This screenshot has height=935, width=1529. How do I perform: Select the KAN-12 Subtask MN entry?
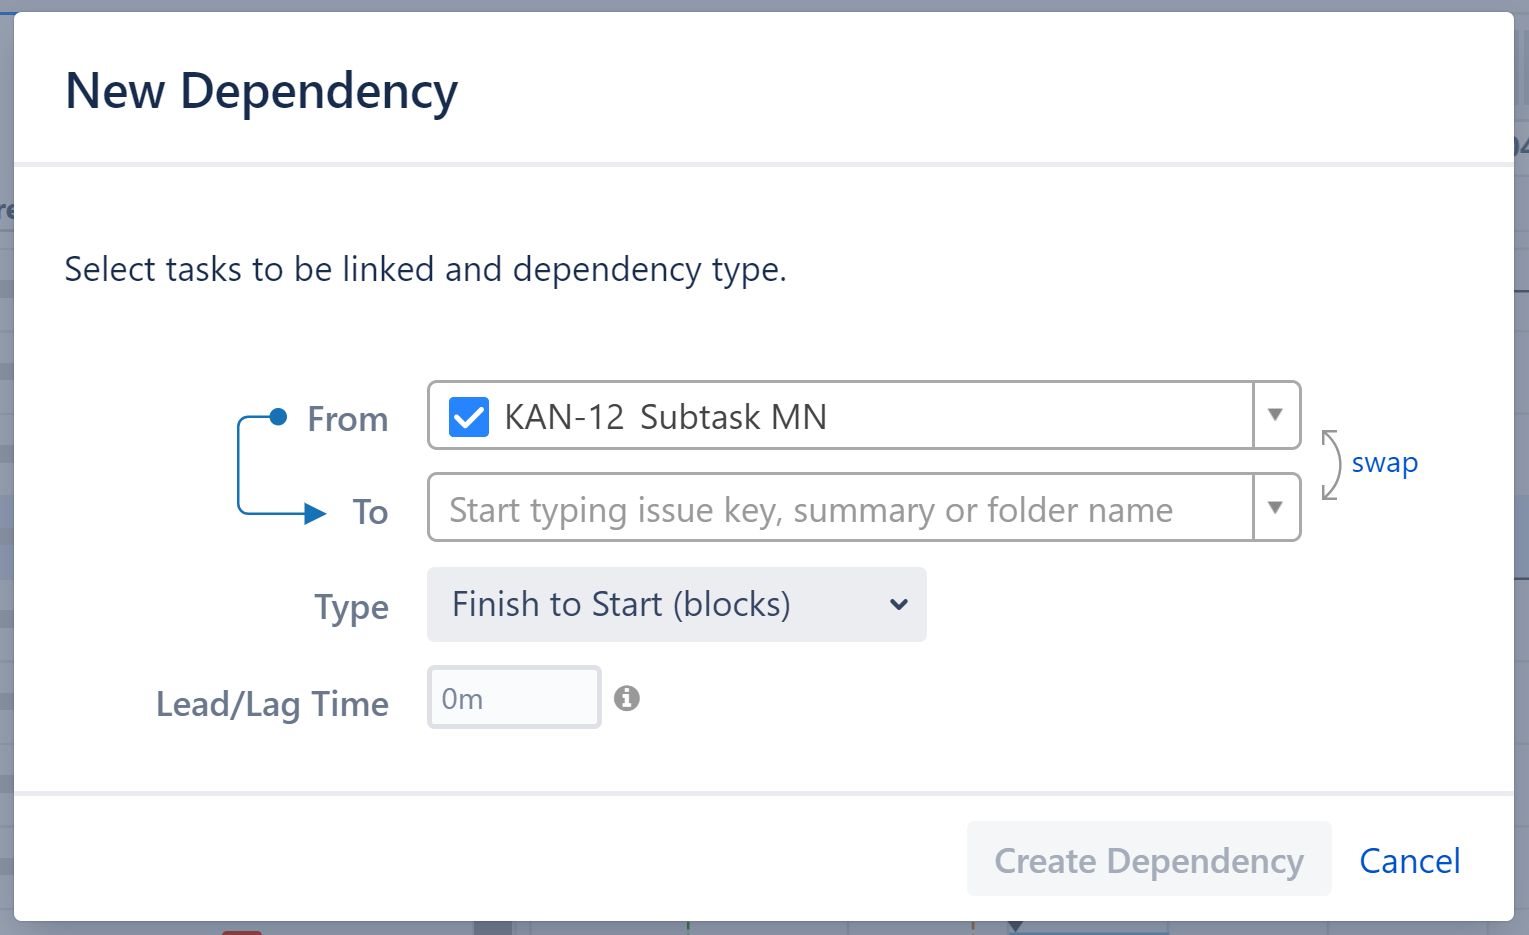(x=667, y=416)
